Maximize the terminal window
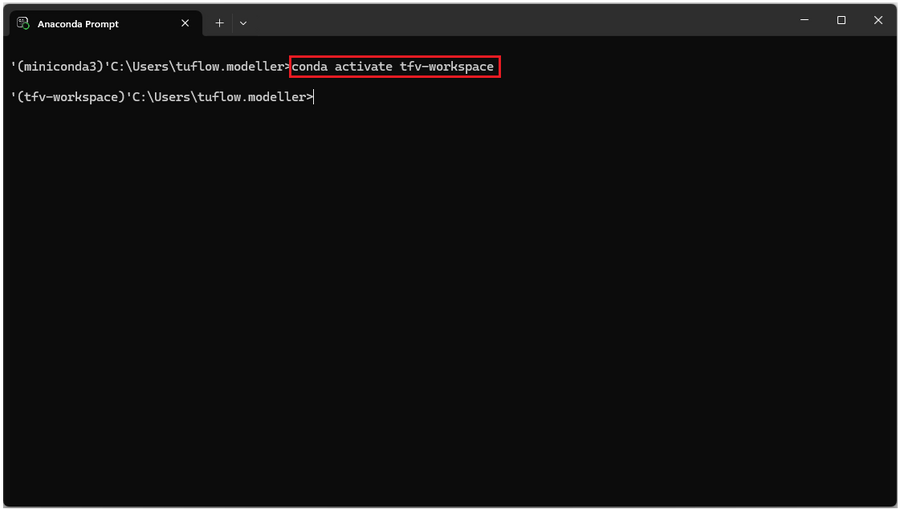The image size is (900, 509). [841, 20]
